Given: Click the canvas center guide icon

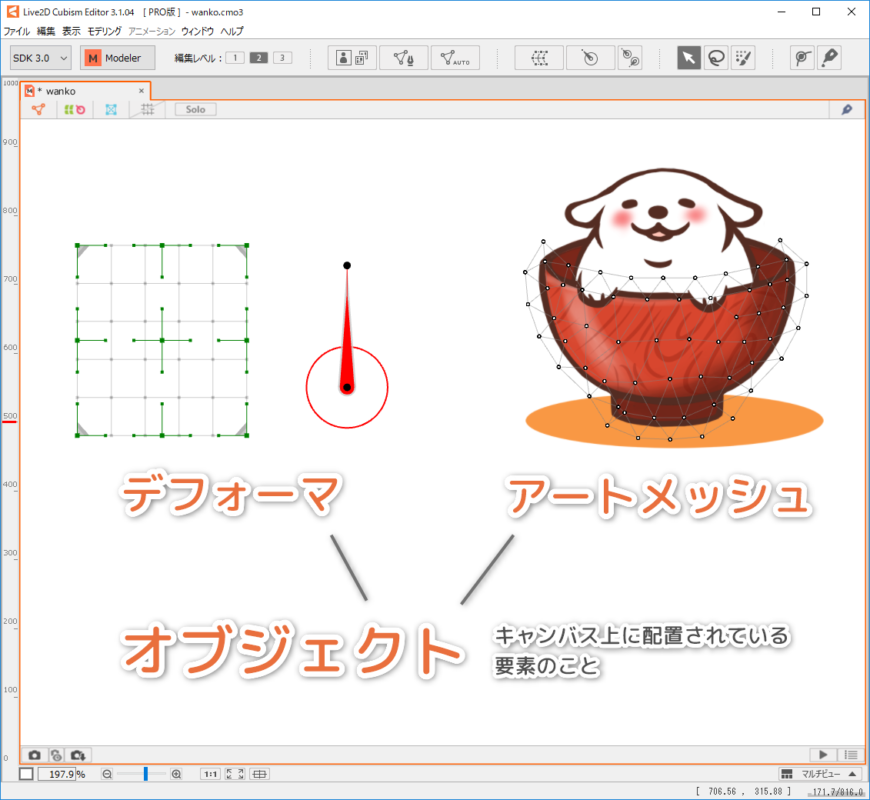Looking at the screenshot, I should click(260, 774).
